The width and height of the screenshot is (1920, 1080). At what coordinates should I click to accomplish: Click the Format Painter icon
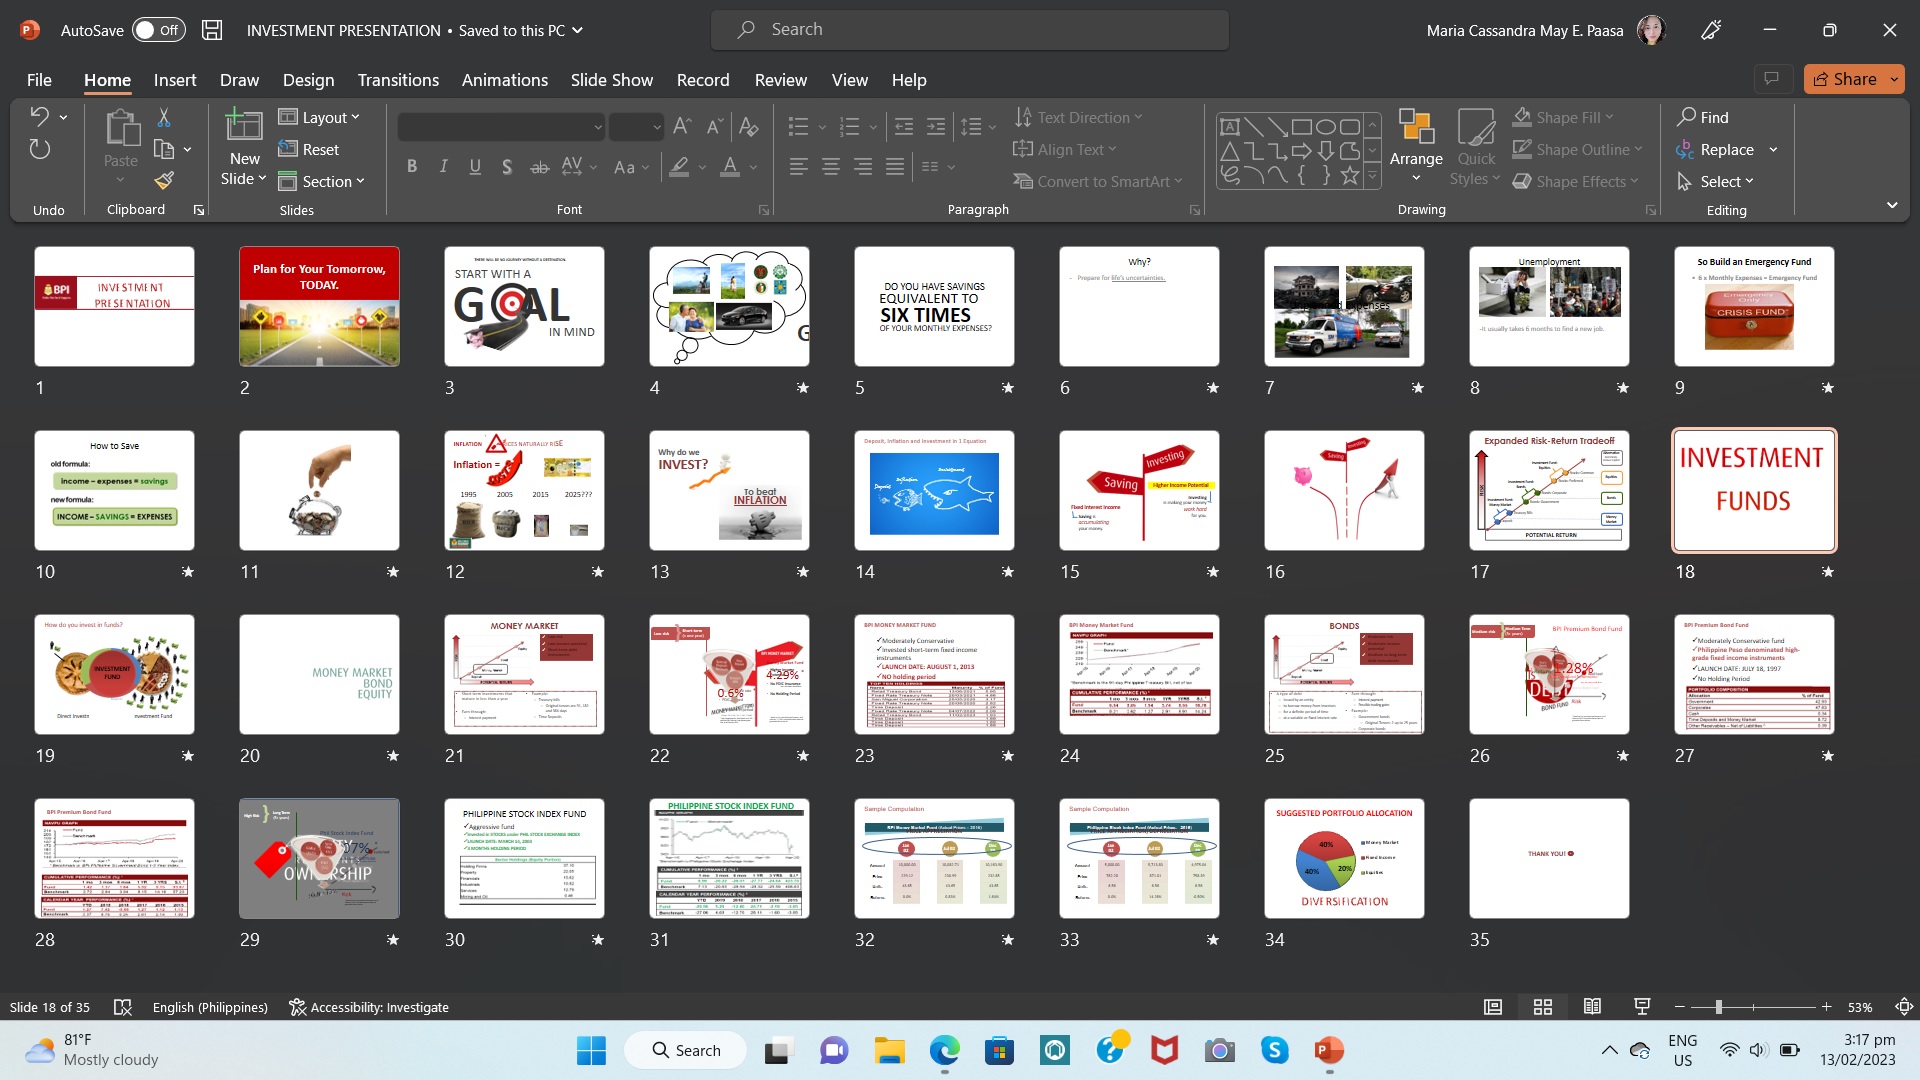(x=164, y=181)
